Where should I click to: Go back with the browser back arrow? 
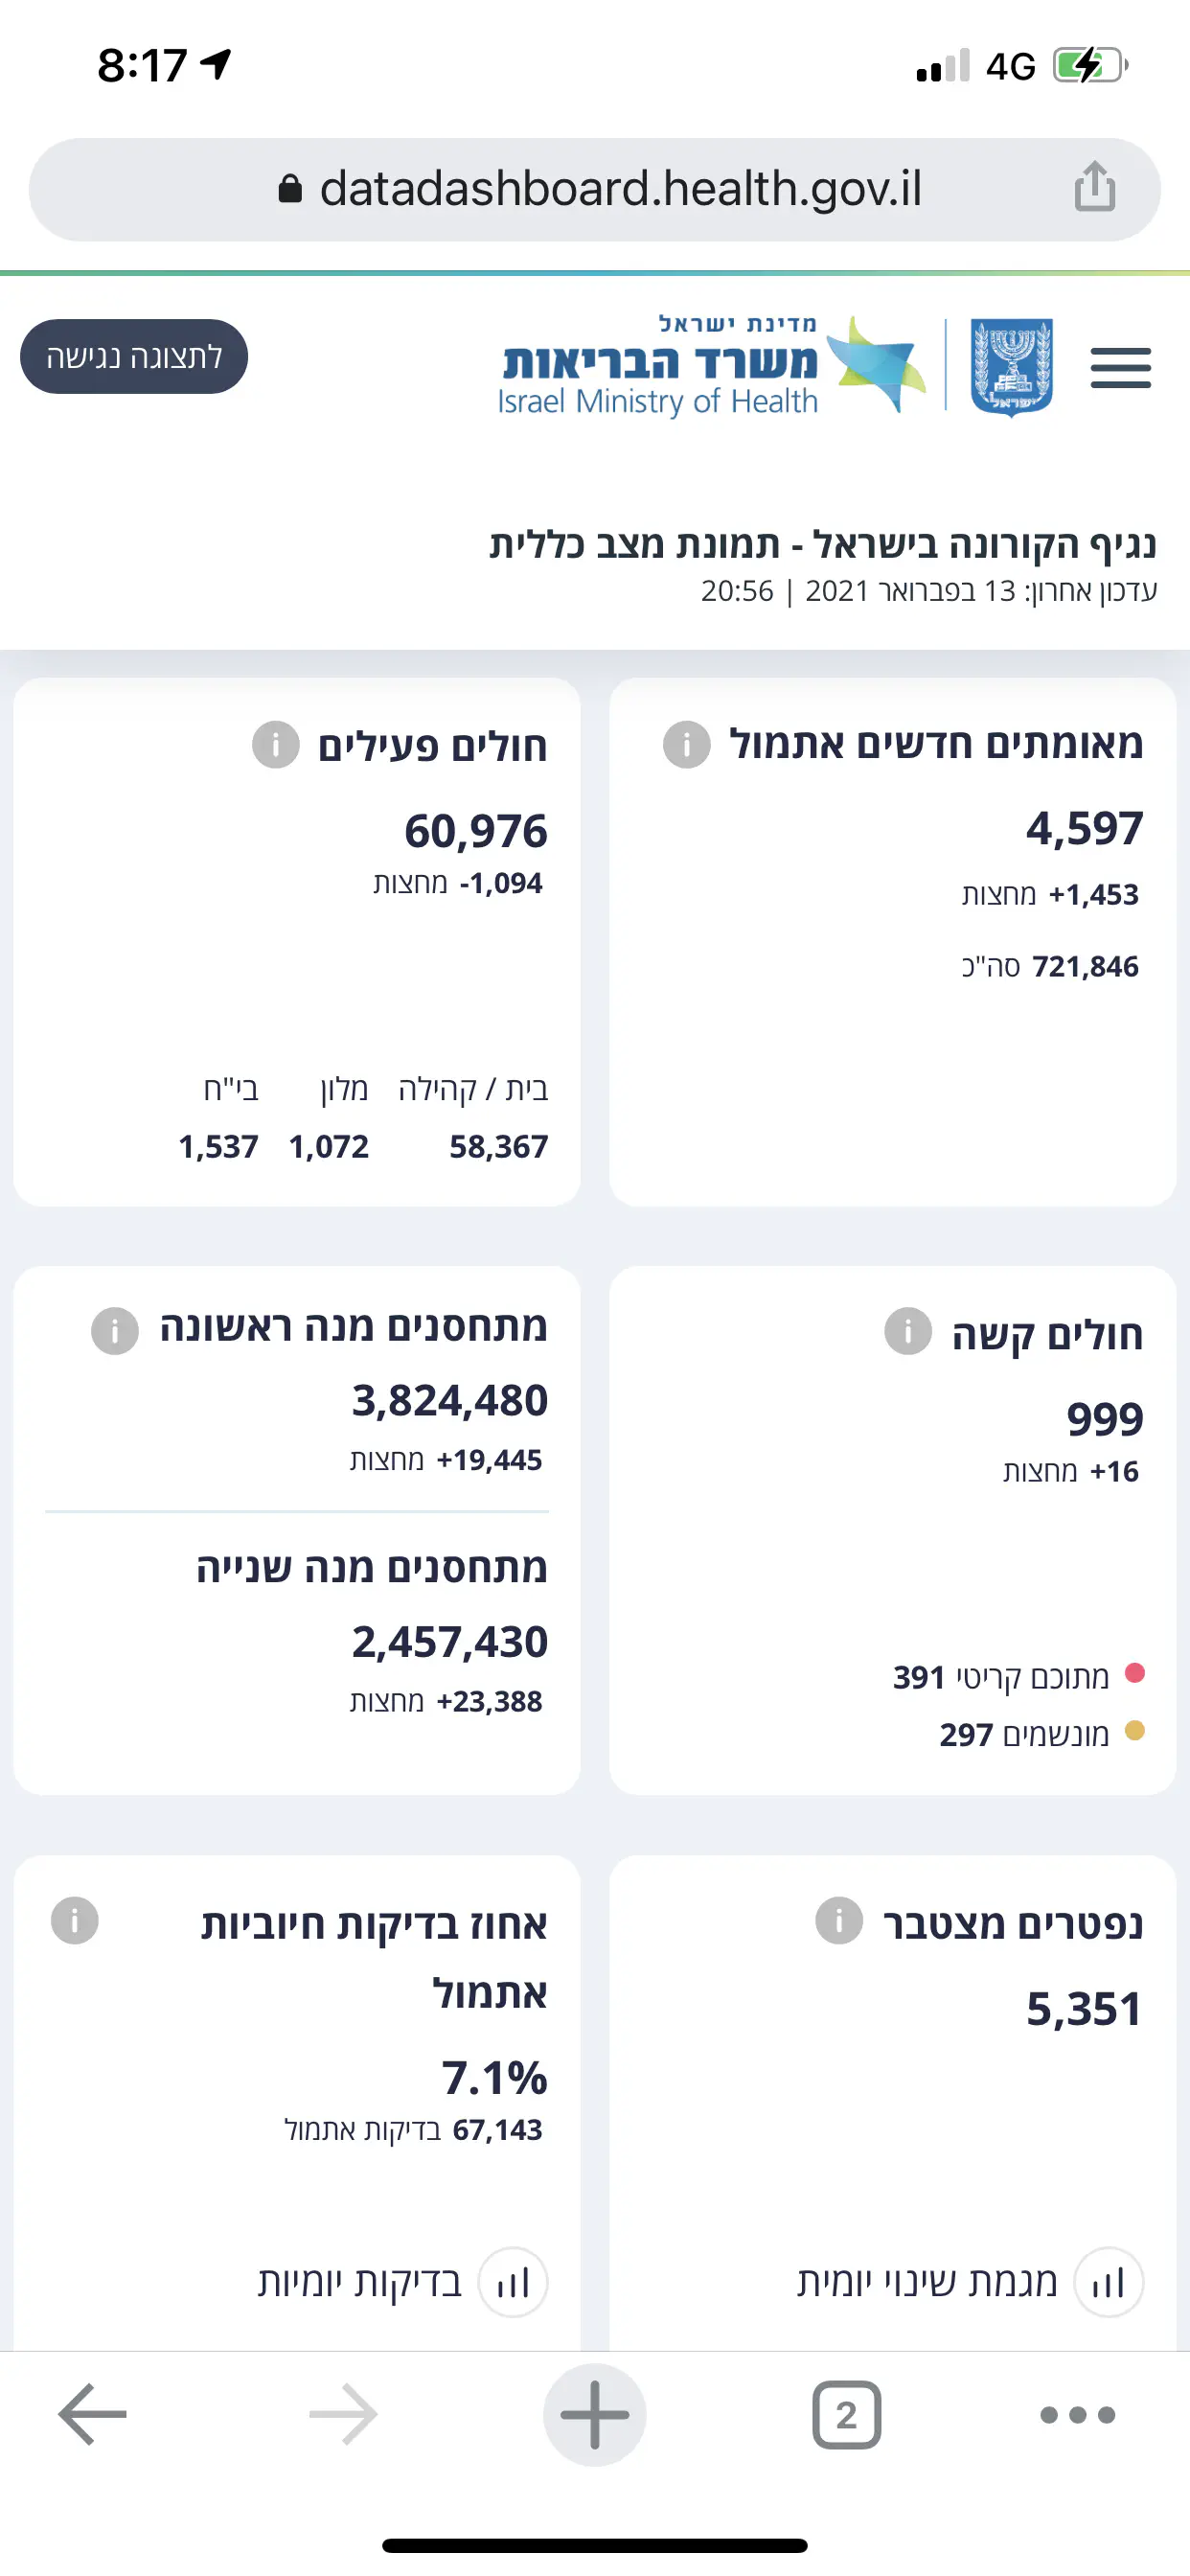click(x=93, y=2414)
